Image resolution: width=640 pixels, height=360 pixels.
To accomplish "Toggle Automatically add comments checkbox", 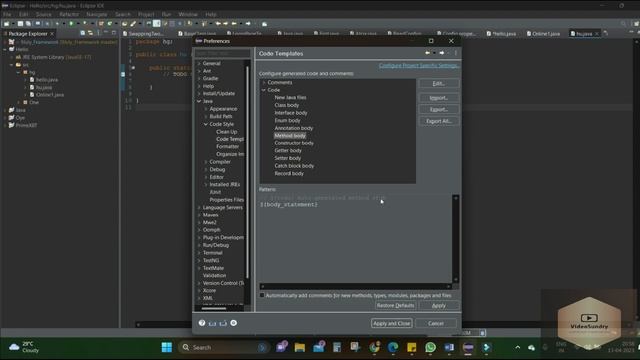I will coord(262,295).
